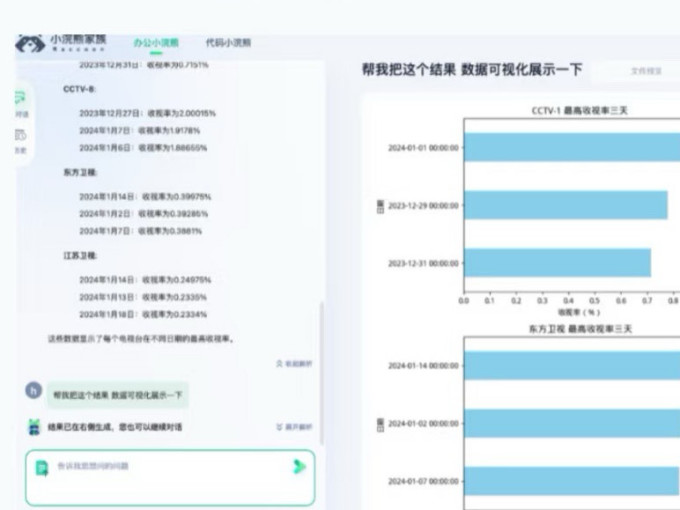Focus the question input field
680x510 pixels.
(170, 477)
